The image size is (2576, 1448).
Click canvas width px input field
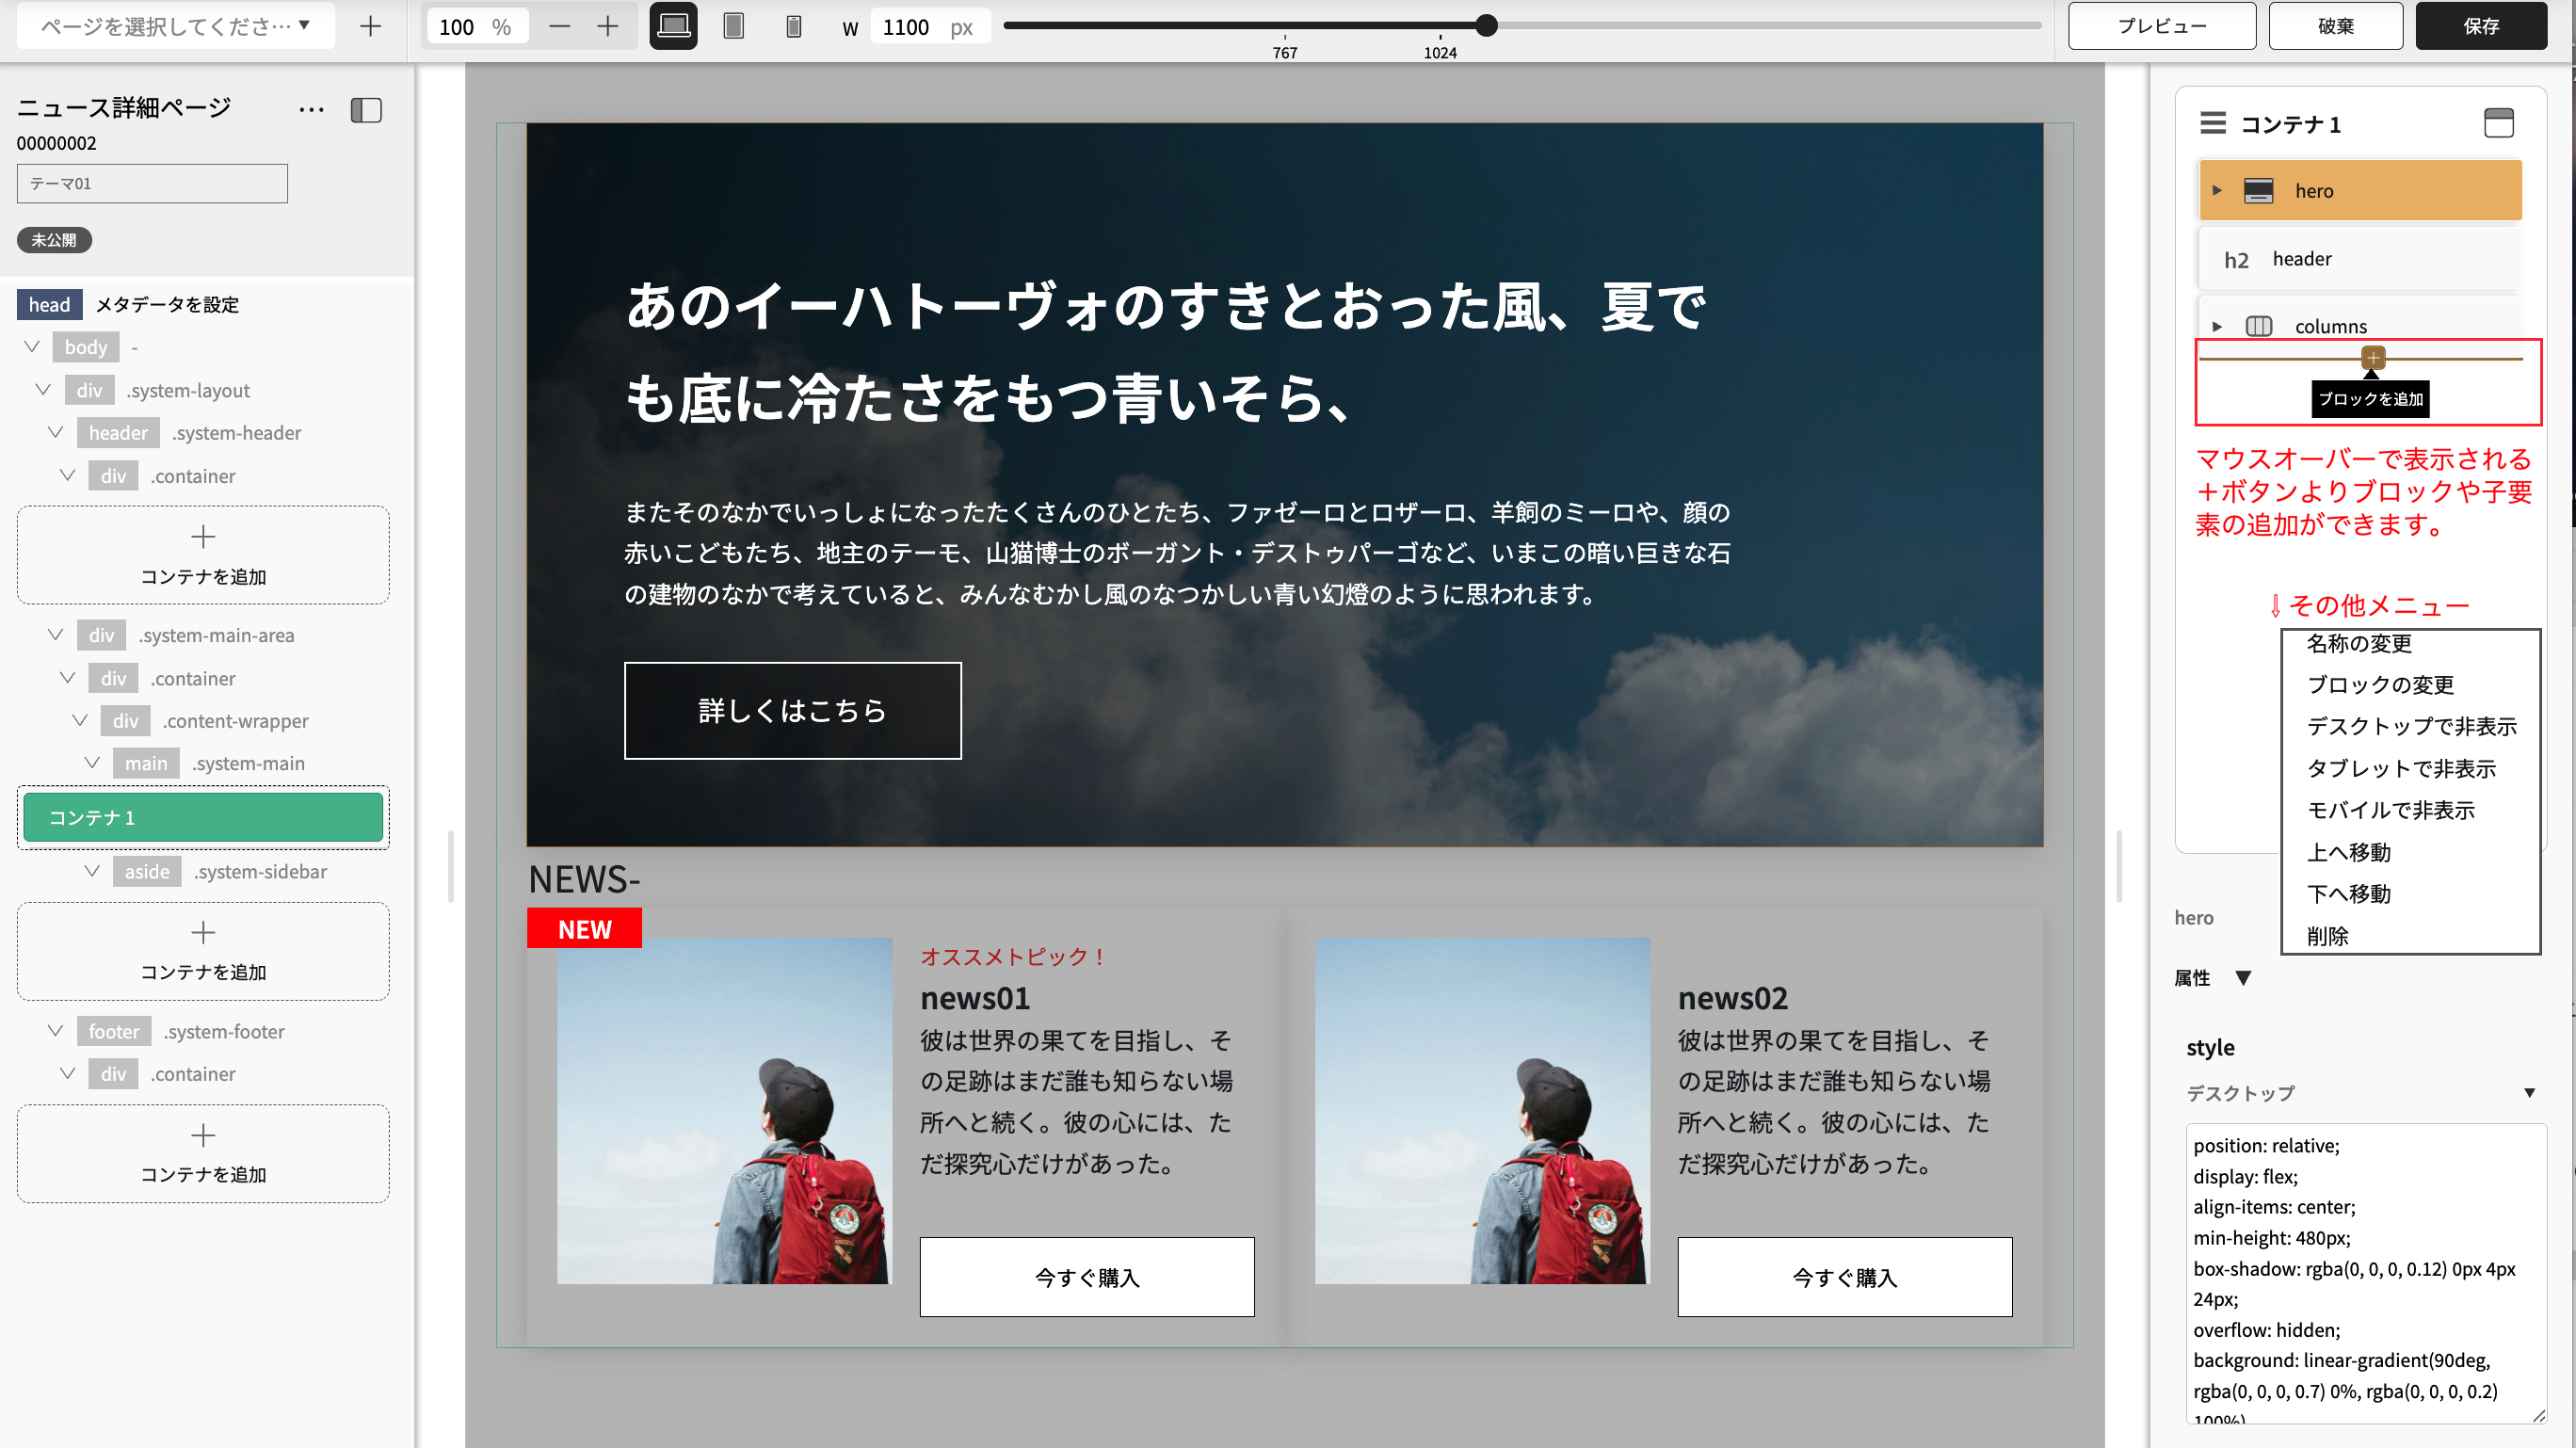929,26
